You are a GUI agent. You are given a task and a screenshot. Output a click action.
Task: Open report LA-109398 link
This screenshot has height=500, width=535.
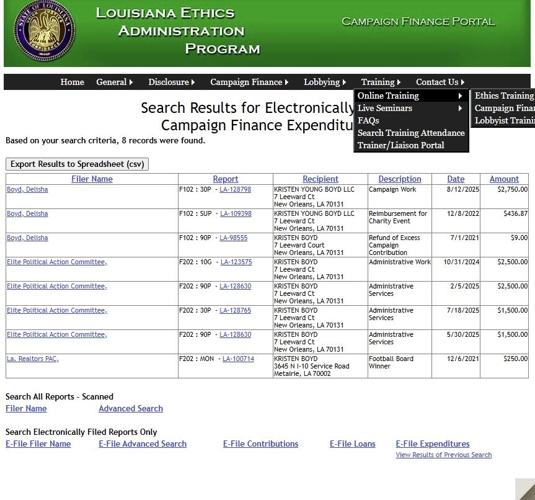[236, 214]
